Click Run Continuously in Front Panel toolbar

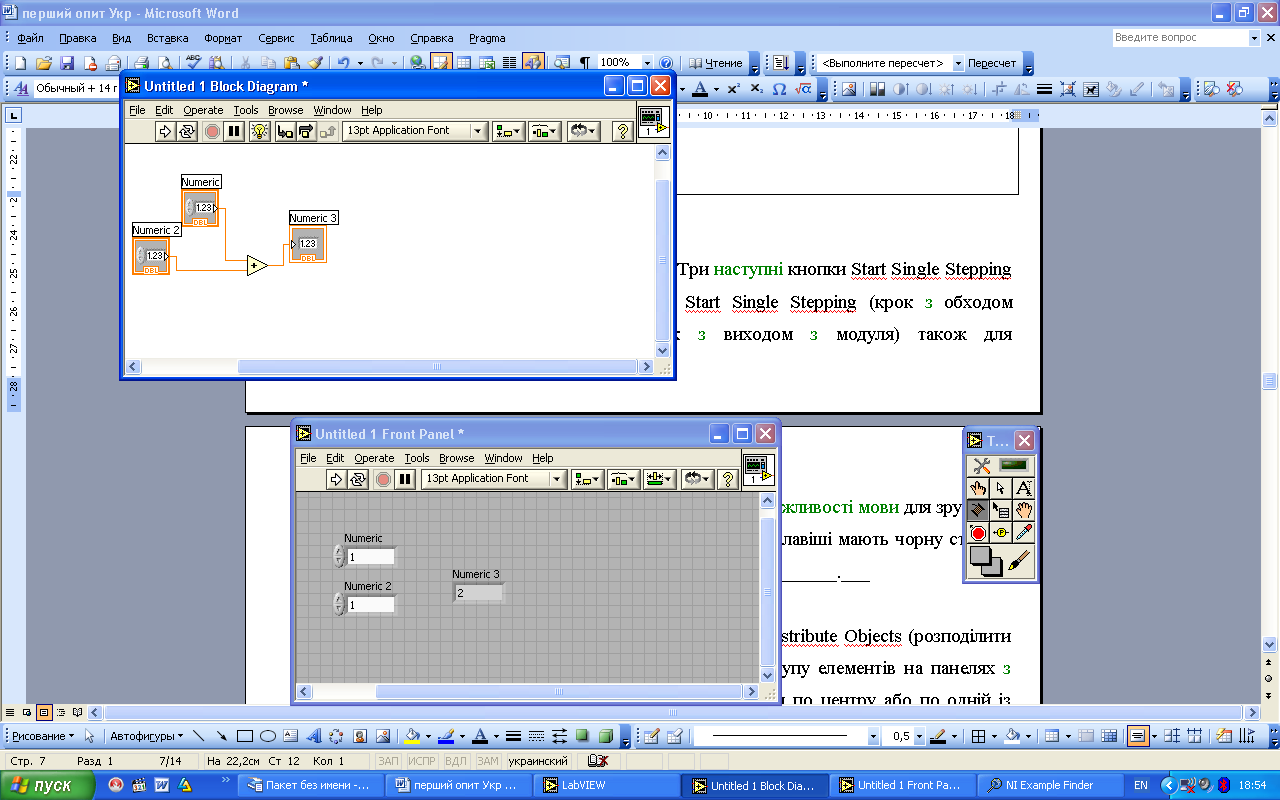point(358,479)
